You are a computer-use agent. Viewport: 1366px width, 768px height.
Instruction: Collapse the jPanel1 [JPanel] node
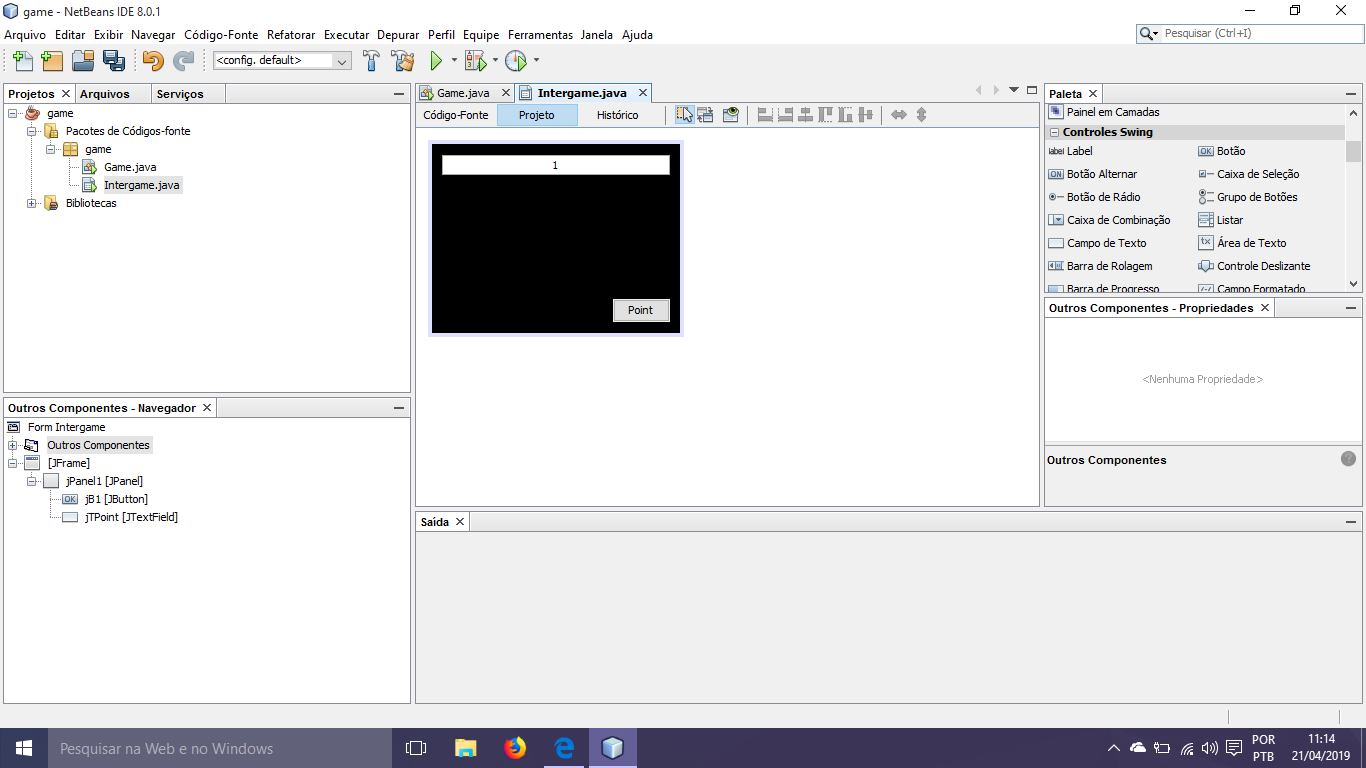(32, 481)
